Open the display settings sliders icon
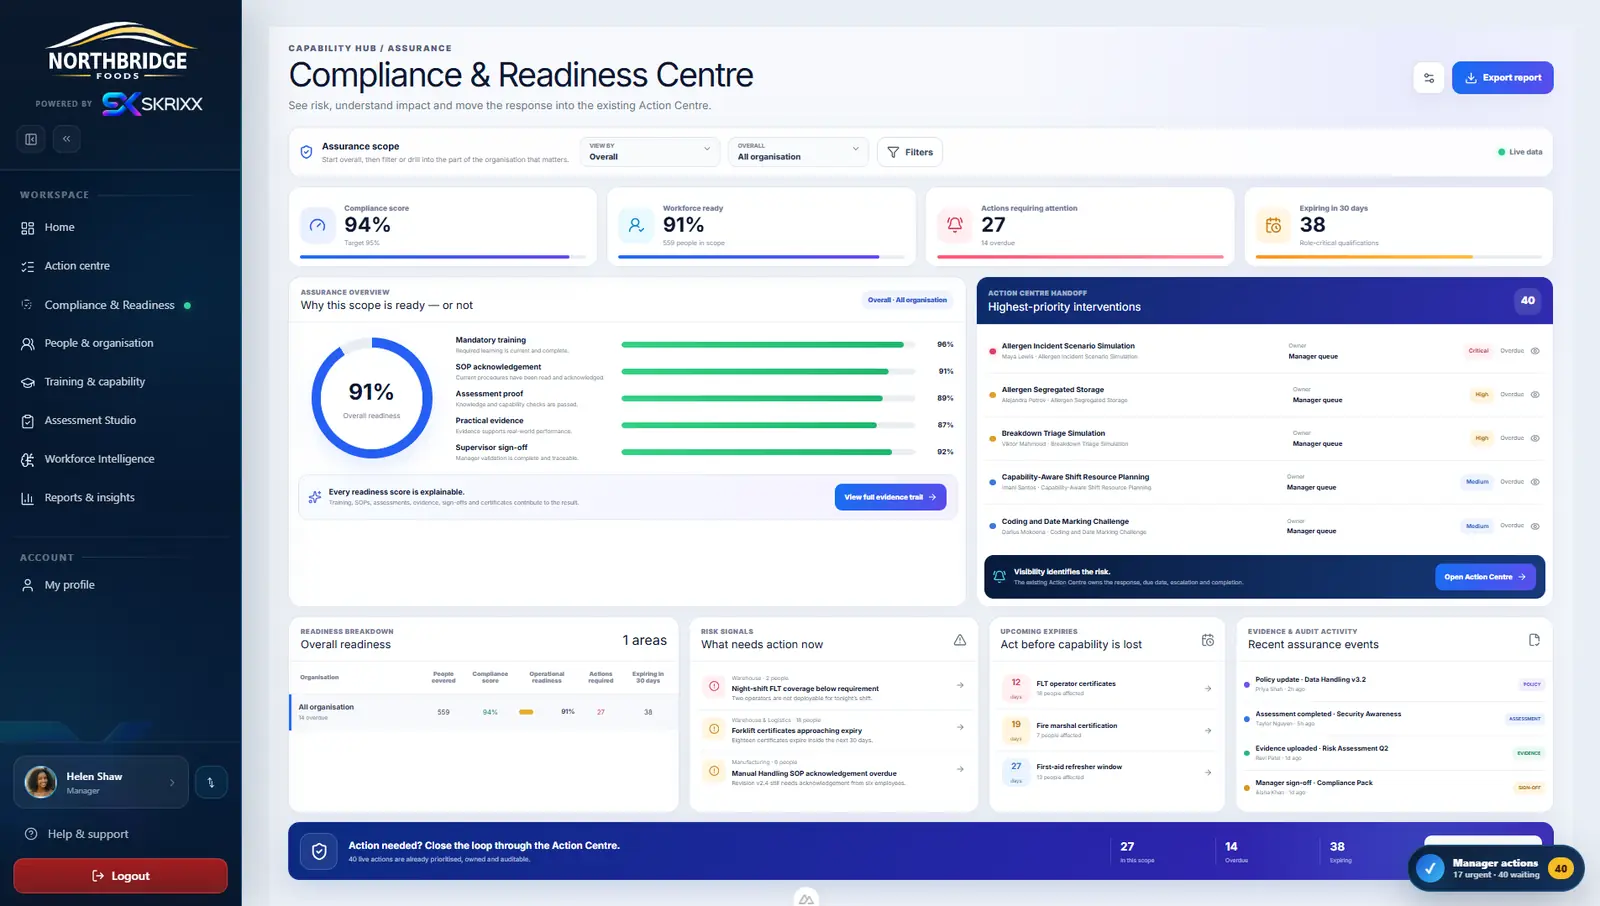 coord(1429,78)
